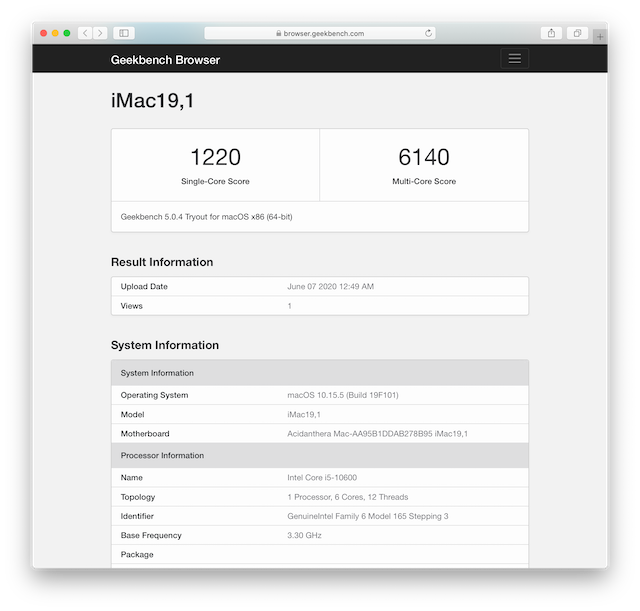Show the tab overview button
The image size is (640, 611).
pos(577,33)
